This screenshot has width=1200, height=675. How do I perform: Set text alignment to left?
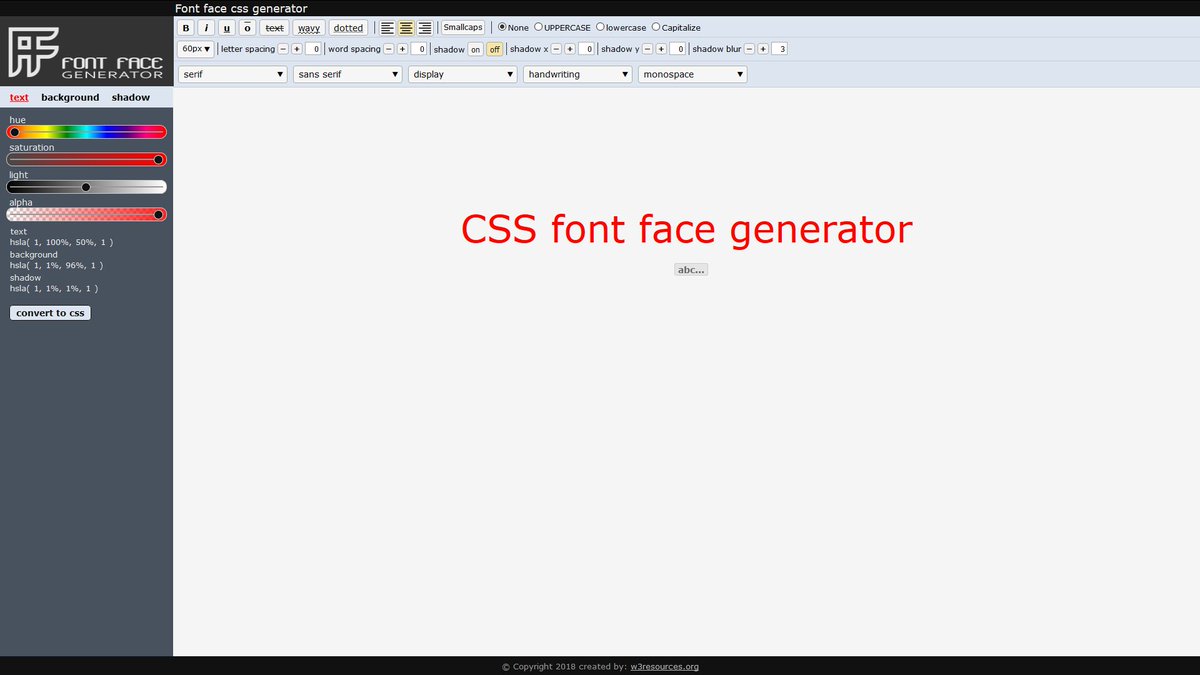387,27
